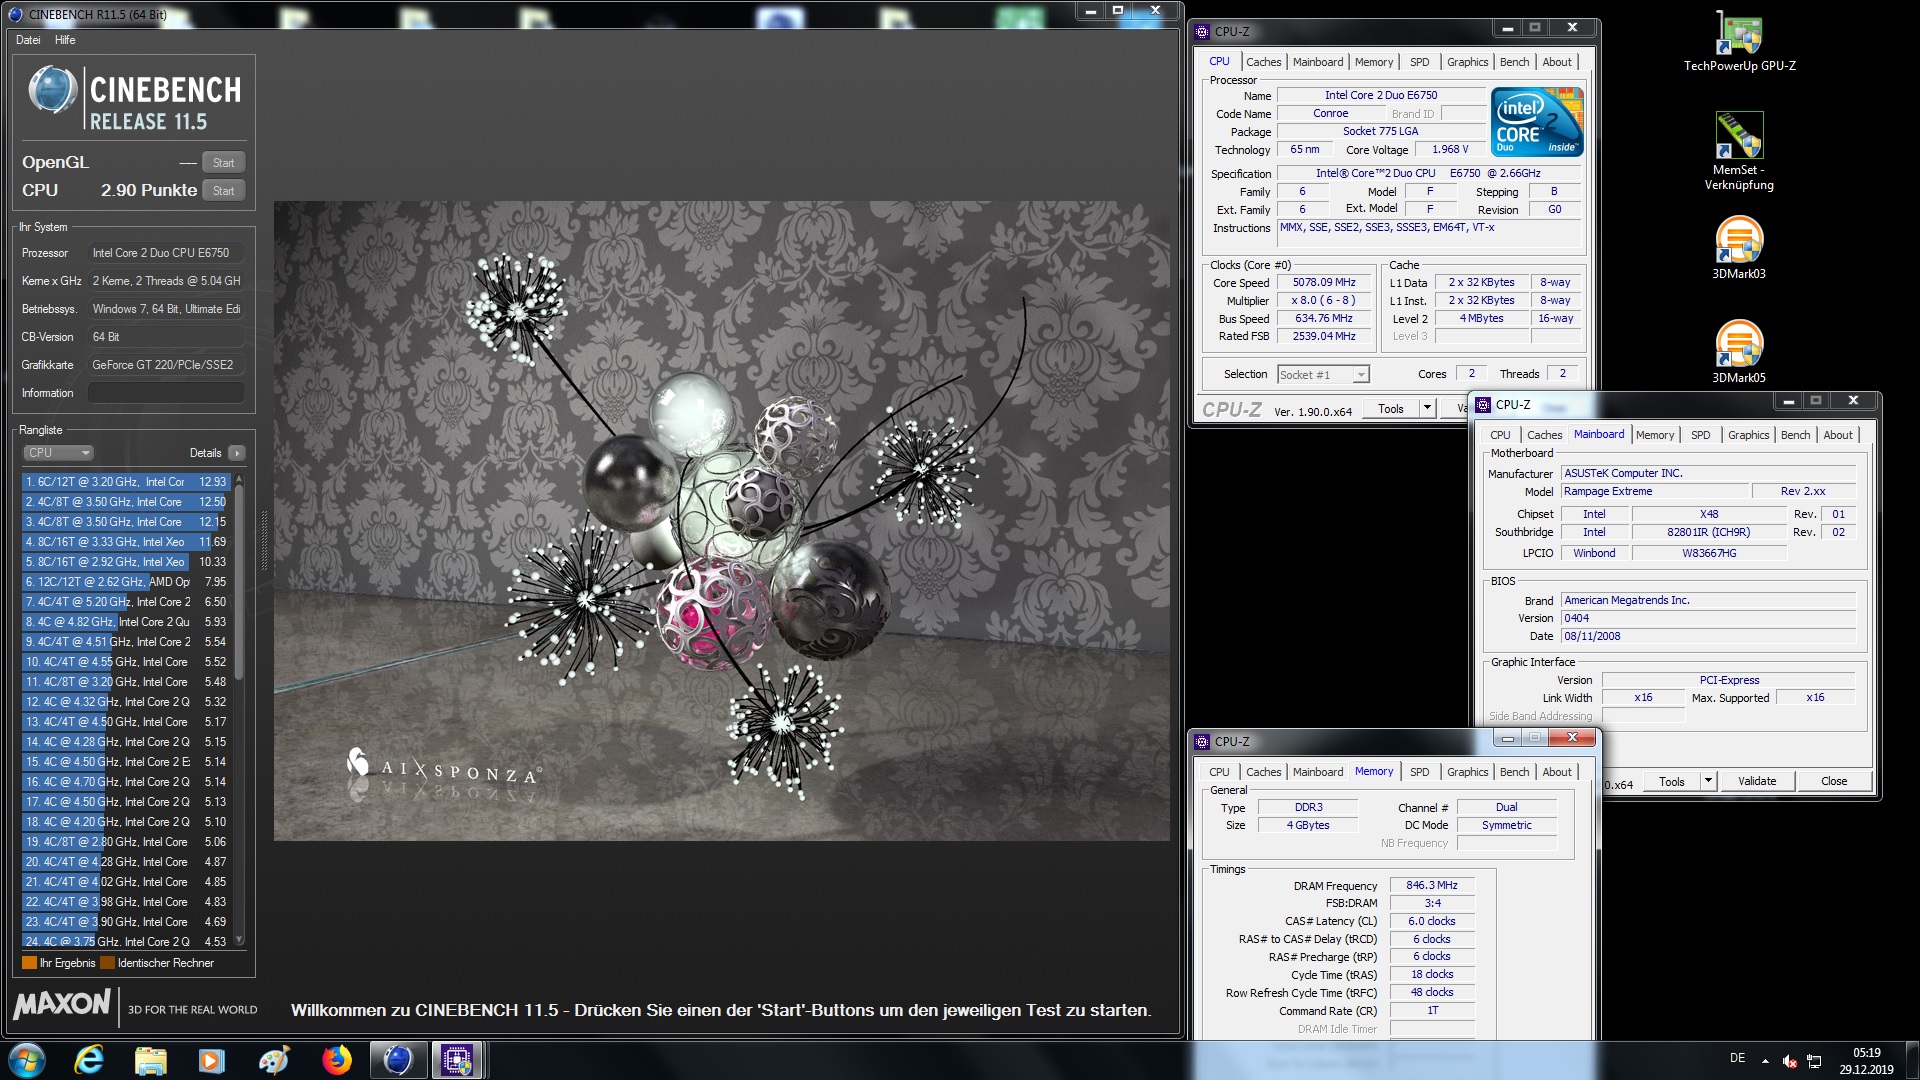Viewport: 1920px width, 1080px height.
Task: Click the DE language indicator
Action: [x=1737, y=1058]
